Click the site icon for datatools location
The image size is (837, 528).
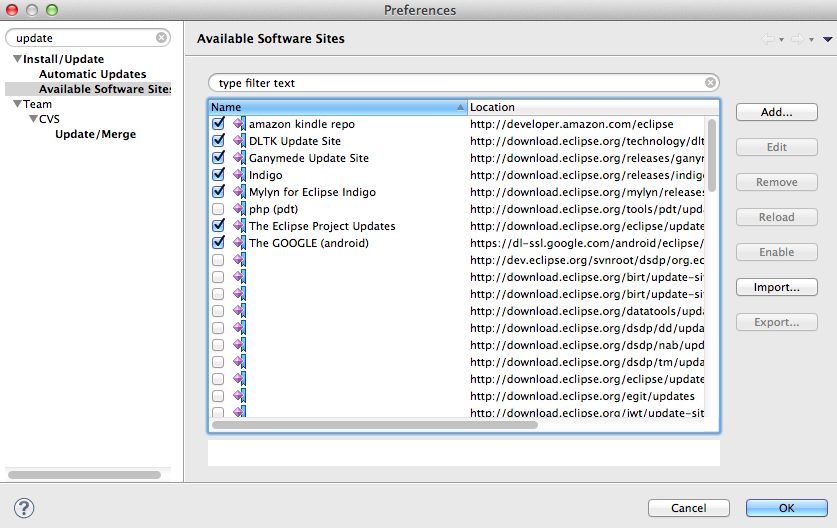pos(240,311)
